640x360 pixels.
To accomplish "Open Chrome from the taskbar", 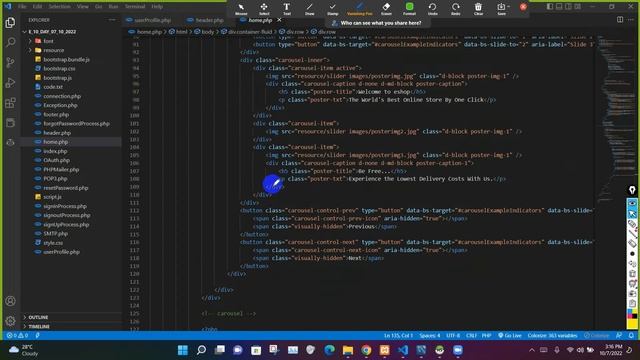I will coord(366,350).
